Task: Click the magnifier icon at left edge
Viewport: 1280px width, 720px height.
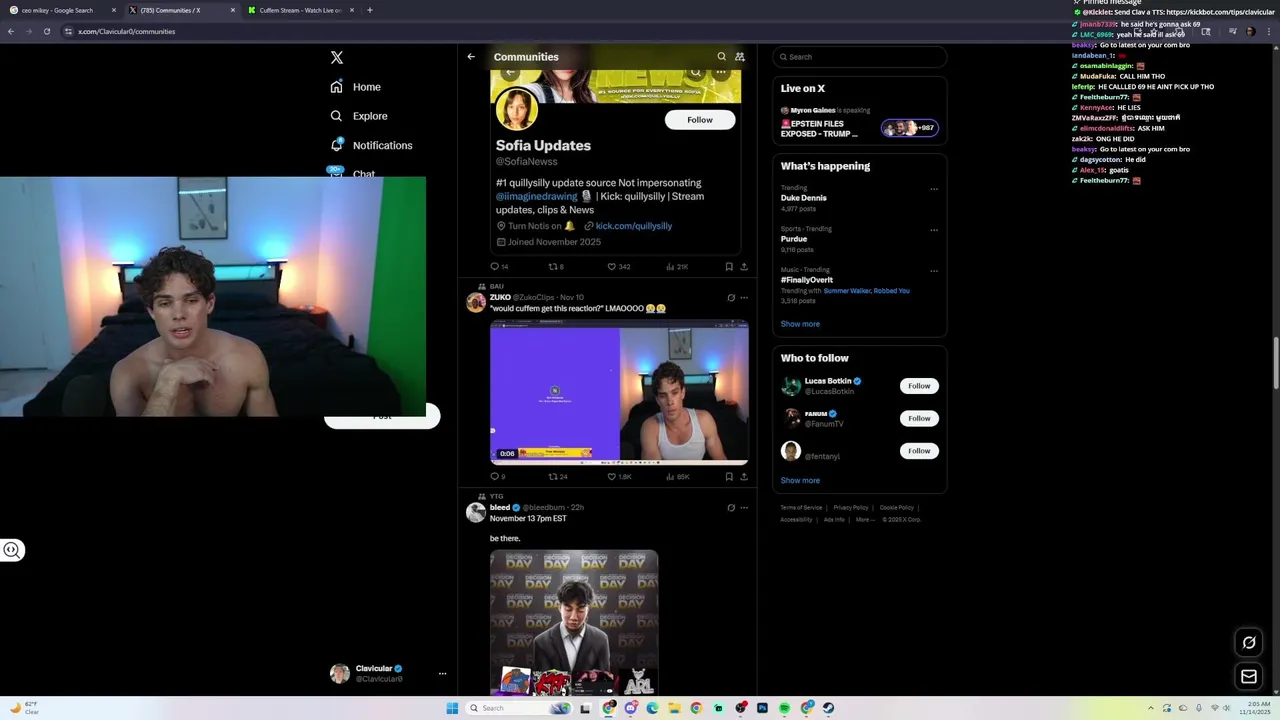Action: (x=12, y=550)
